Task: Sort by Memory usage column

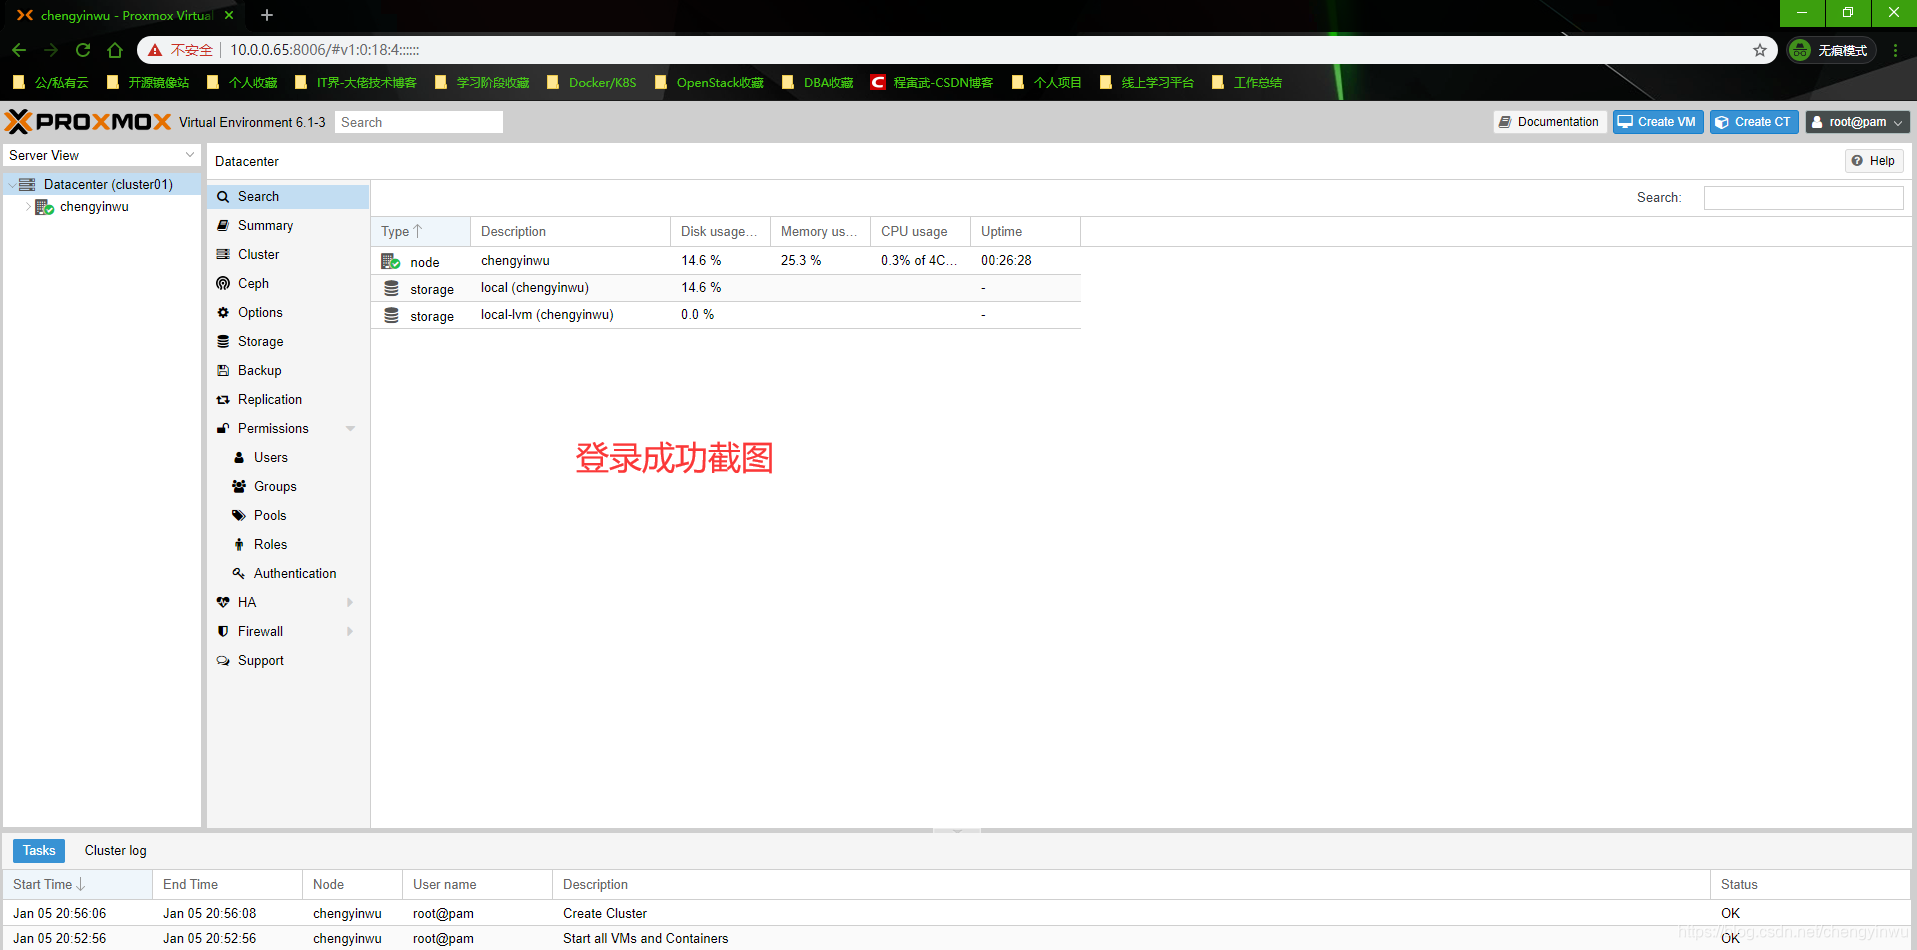Action: tap(821, 232)
